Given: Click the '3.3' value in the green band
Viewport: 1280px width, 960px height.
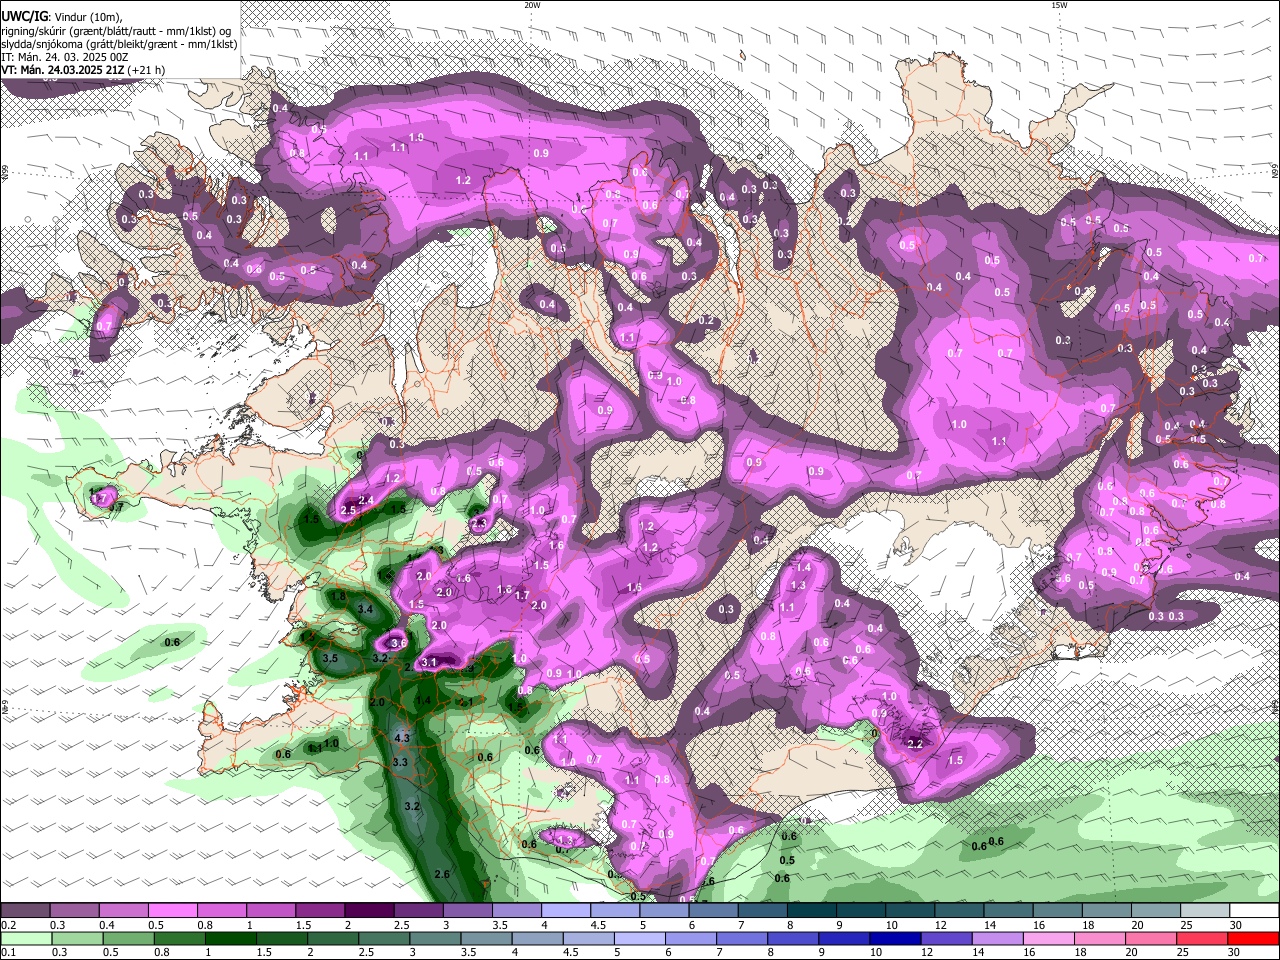Looking at the screenshot, I should point(400,762).
